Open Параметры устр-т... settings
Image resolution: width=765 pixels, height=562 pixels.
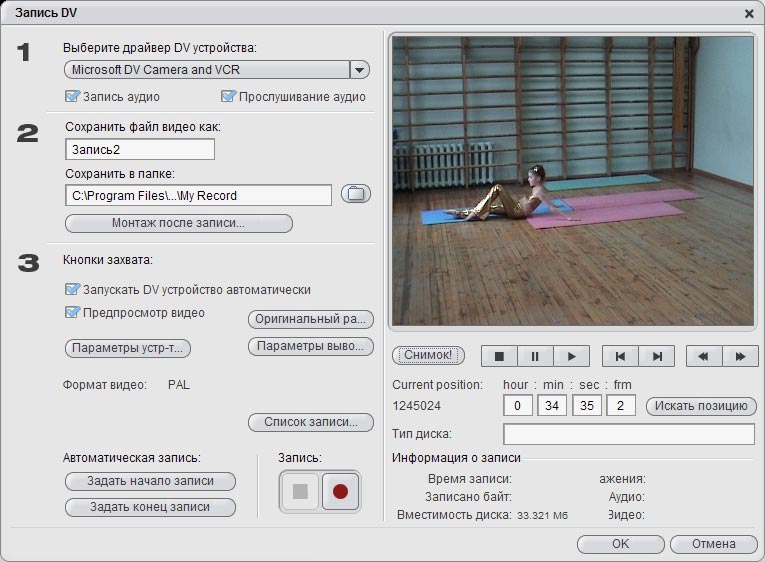pos(128,348)
